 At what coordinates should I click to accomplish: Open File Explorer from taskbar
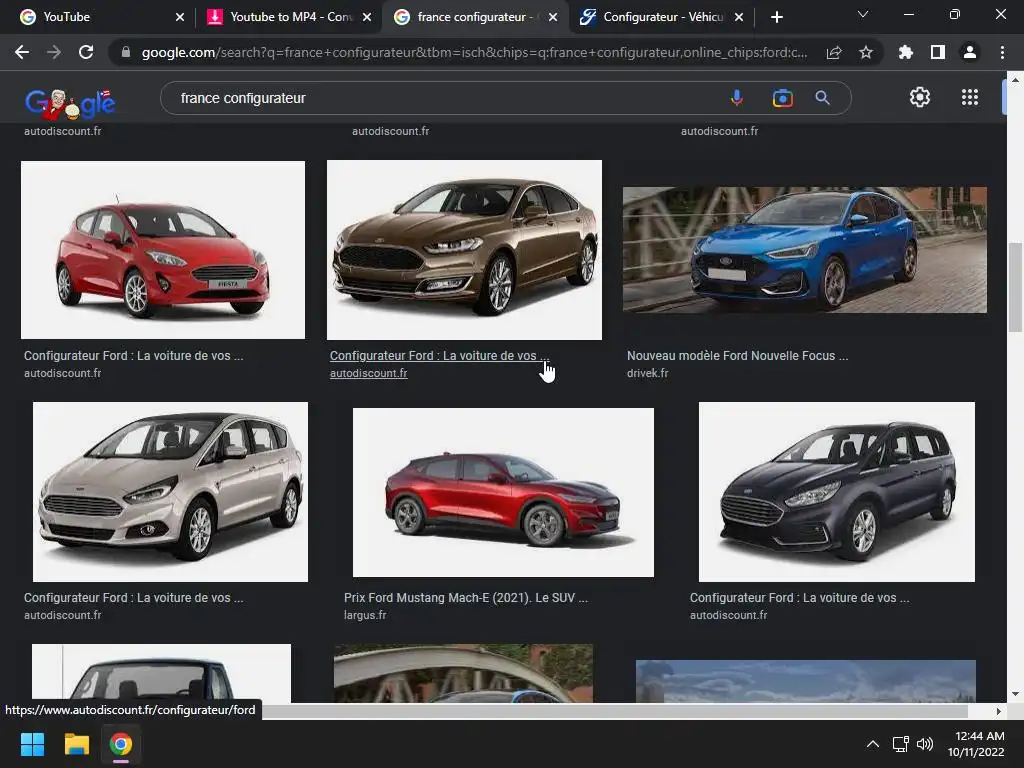[76, 744]
